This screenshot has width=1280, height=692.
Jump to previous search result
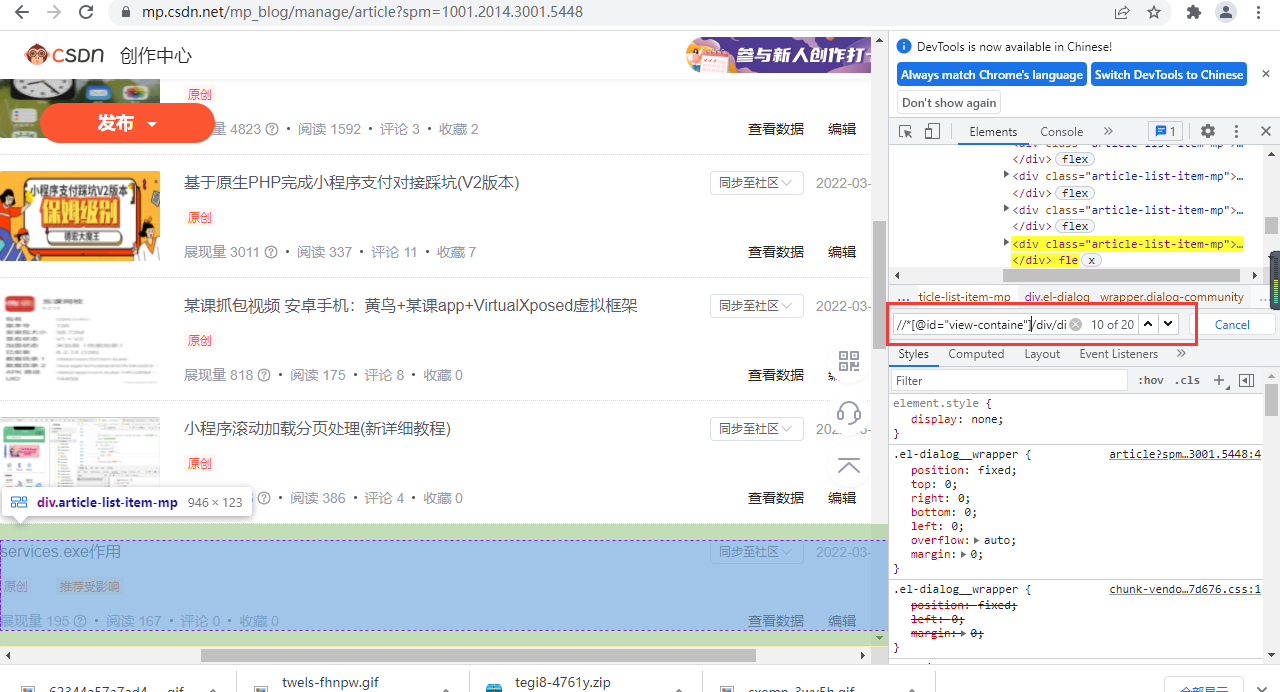tap(1148, 324)
